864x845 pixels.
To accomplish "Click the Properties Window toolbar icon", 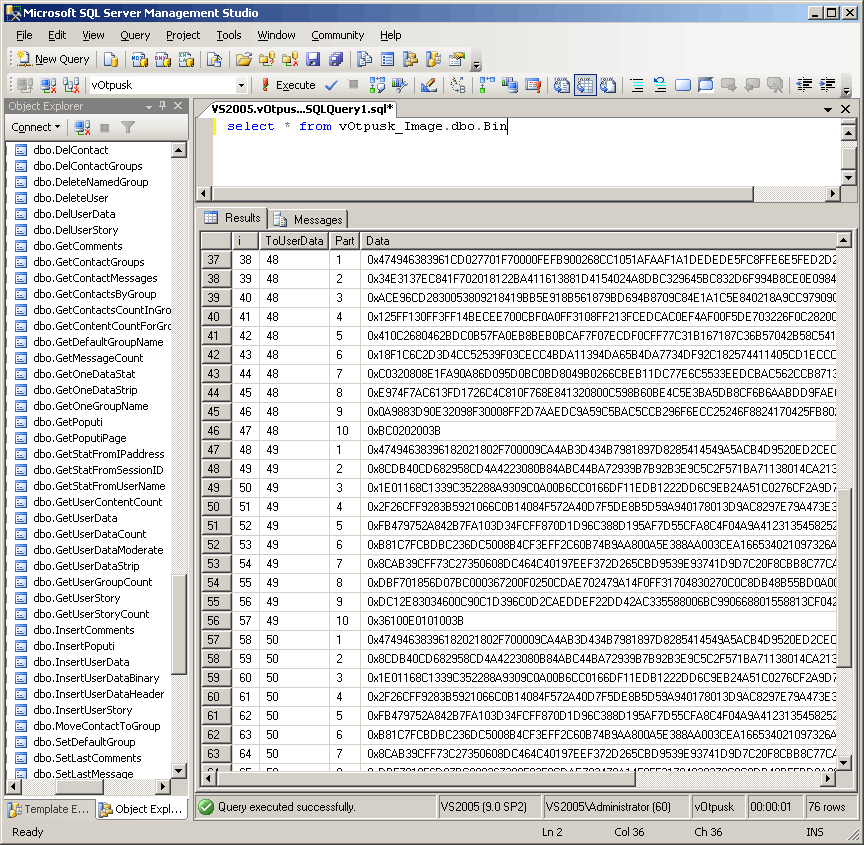I will (x=457, y=59).
